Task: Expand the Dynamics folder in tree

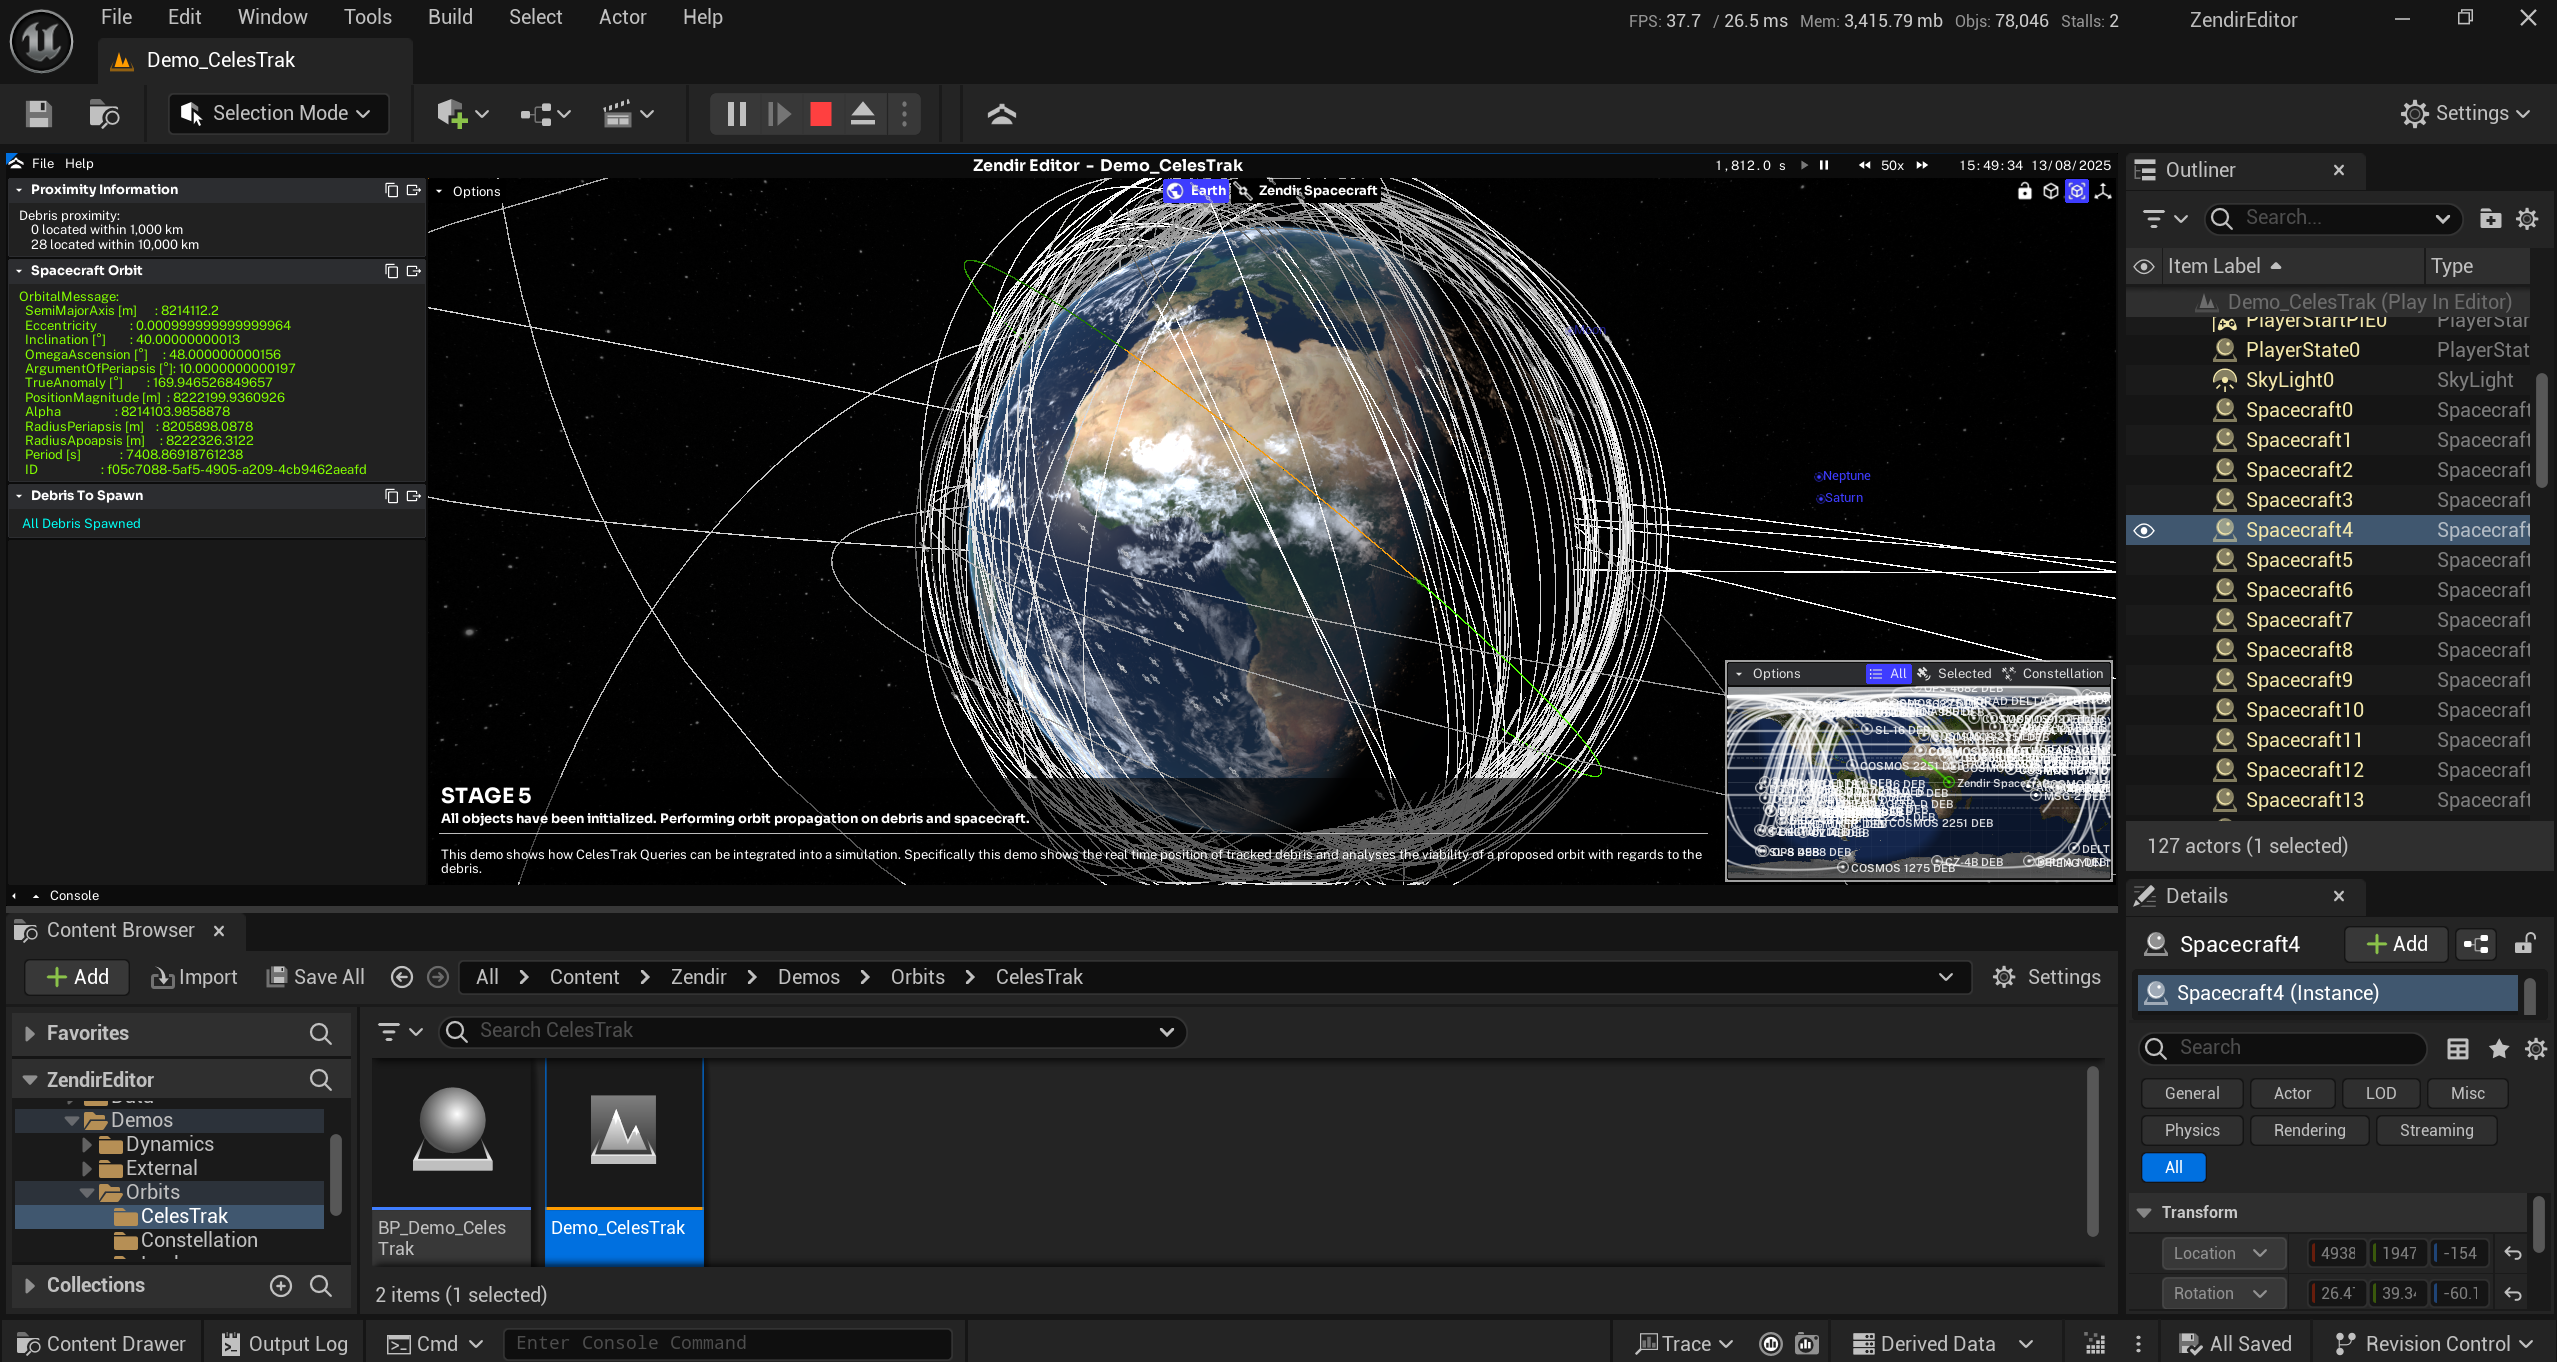Action: click(x=87, y=1144)
